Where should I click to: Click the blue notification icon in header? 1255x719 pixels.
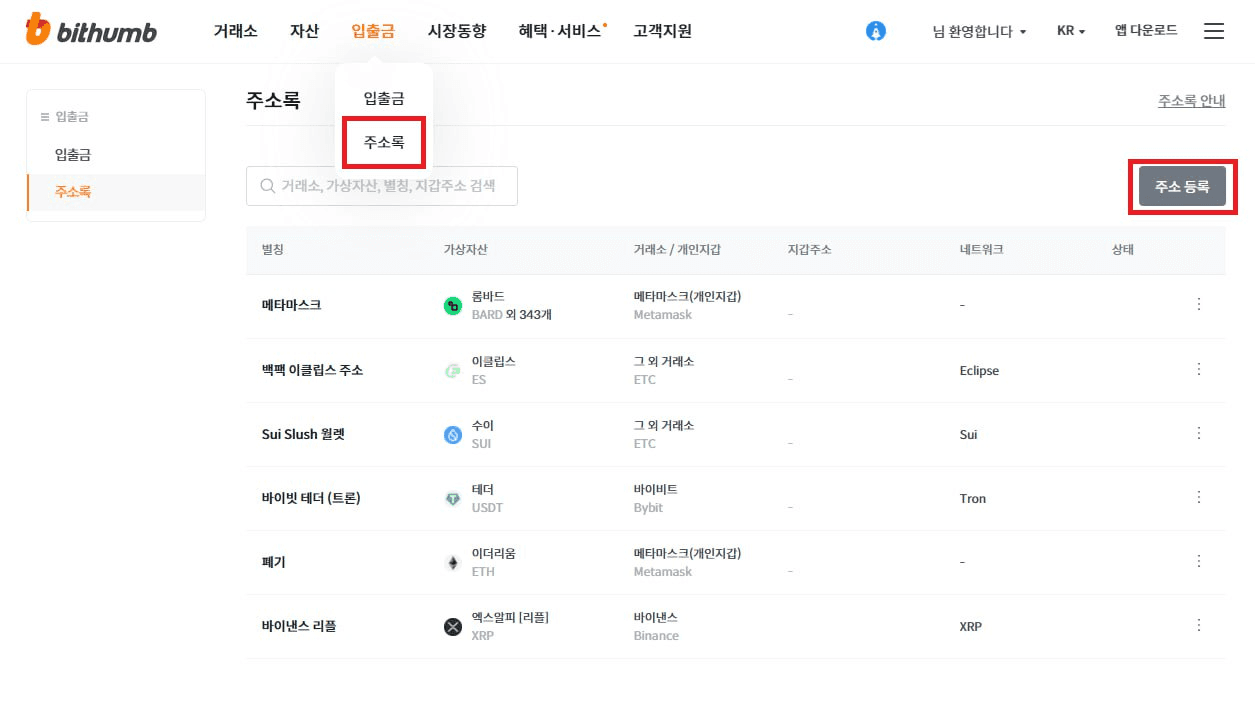click(876, 31)
